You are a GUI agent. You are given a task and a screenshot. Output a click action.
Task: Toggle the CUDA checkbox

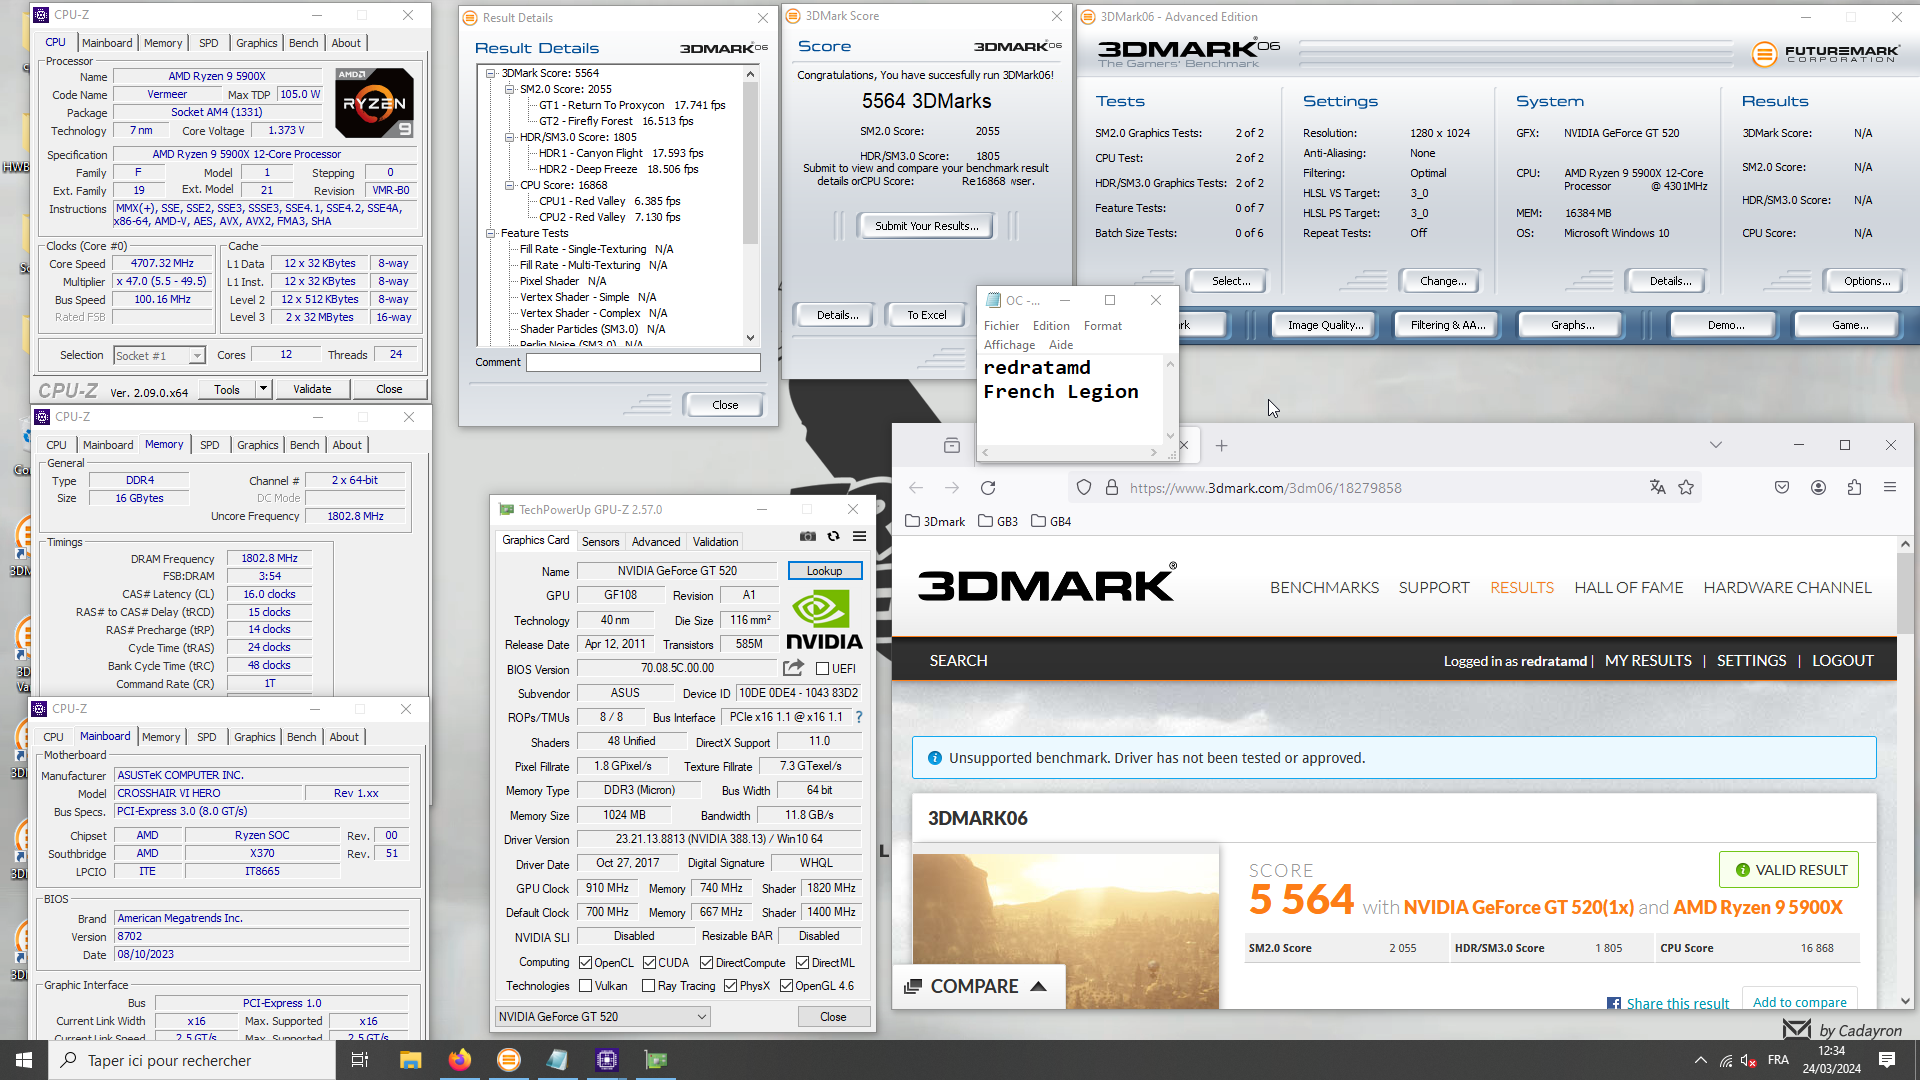pos(650,962)
